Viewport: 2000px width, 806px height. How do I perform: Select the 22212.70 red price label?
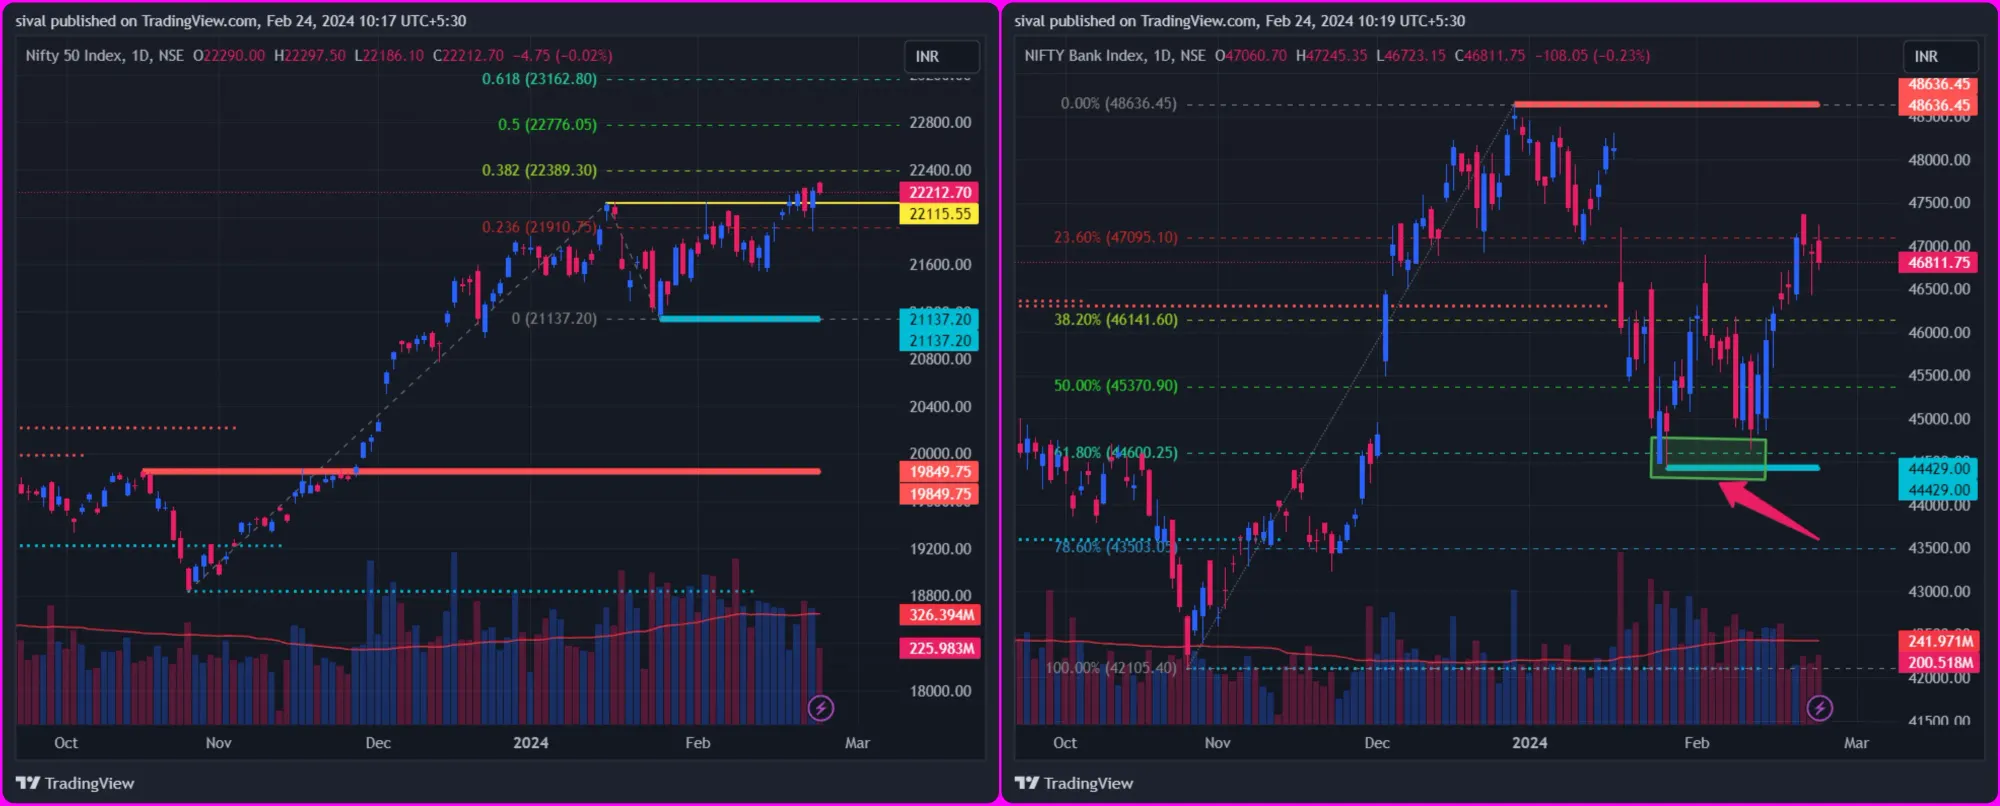(x=939, y=192)
